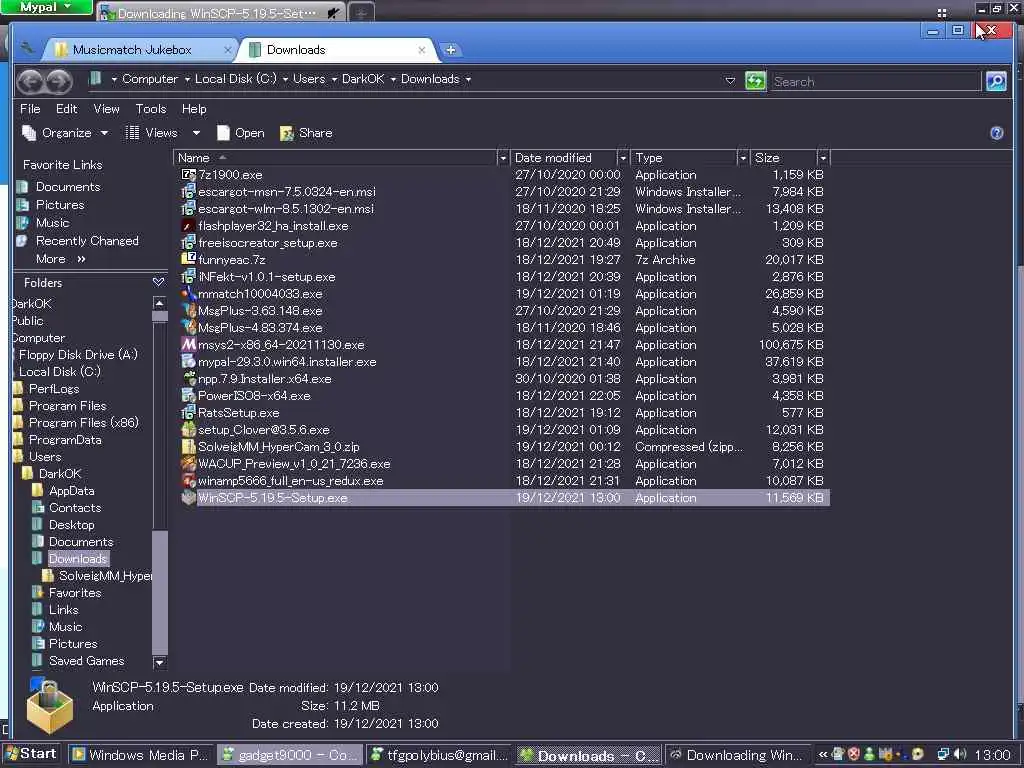Switch to the Musicmatch Jukebox tab

click(x=139, y=50)
